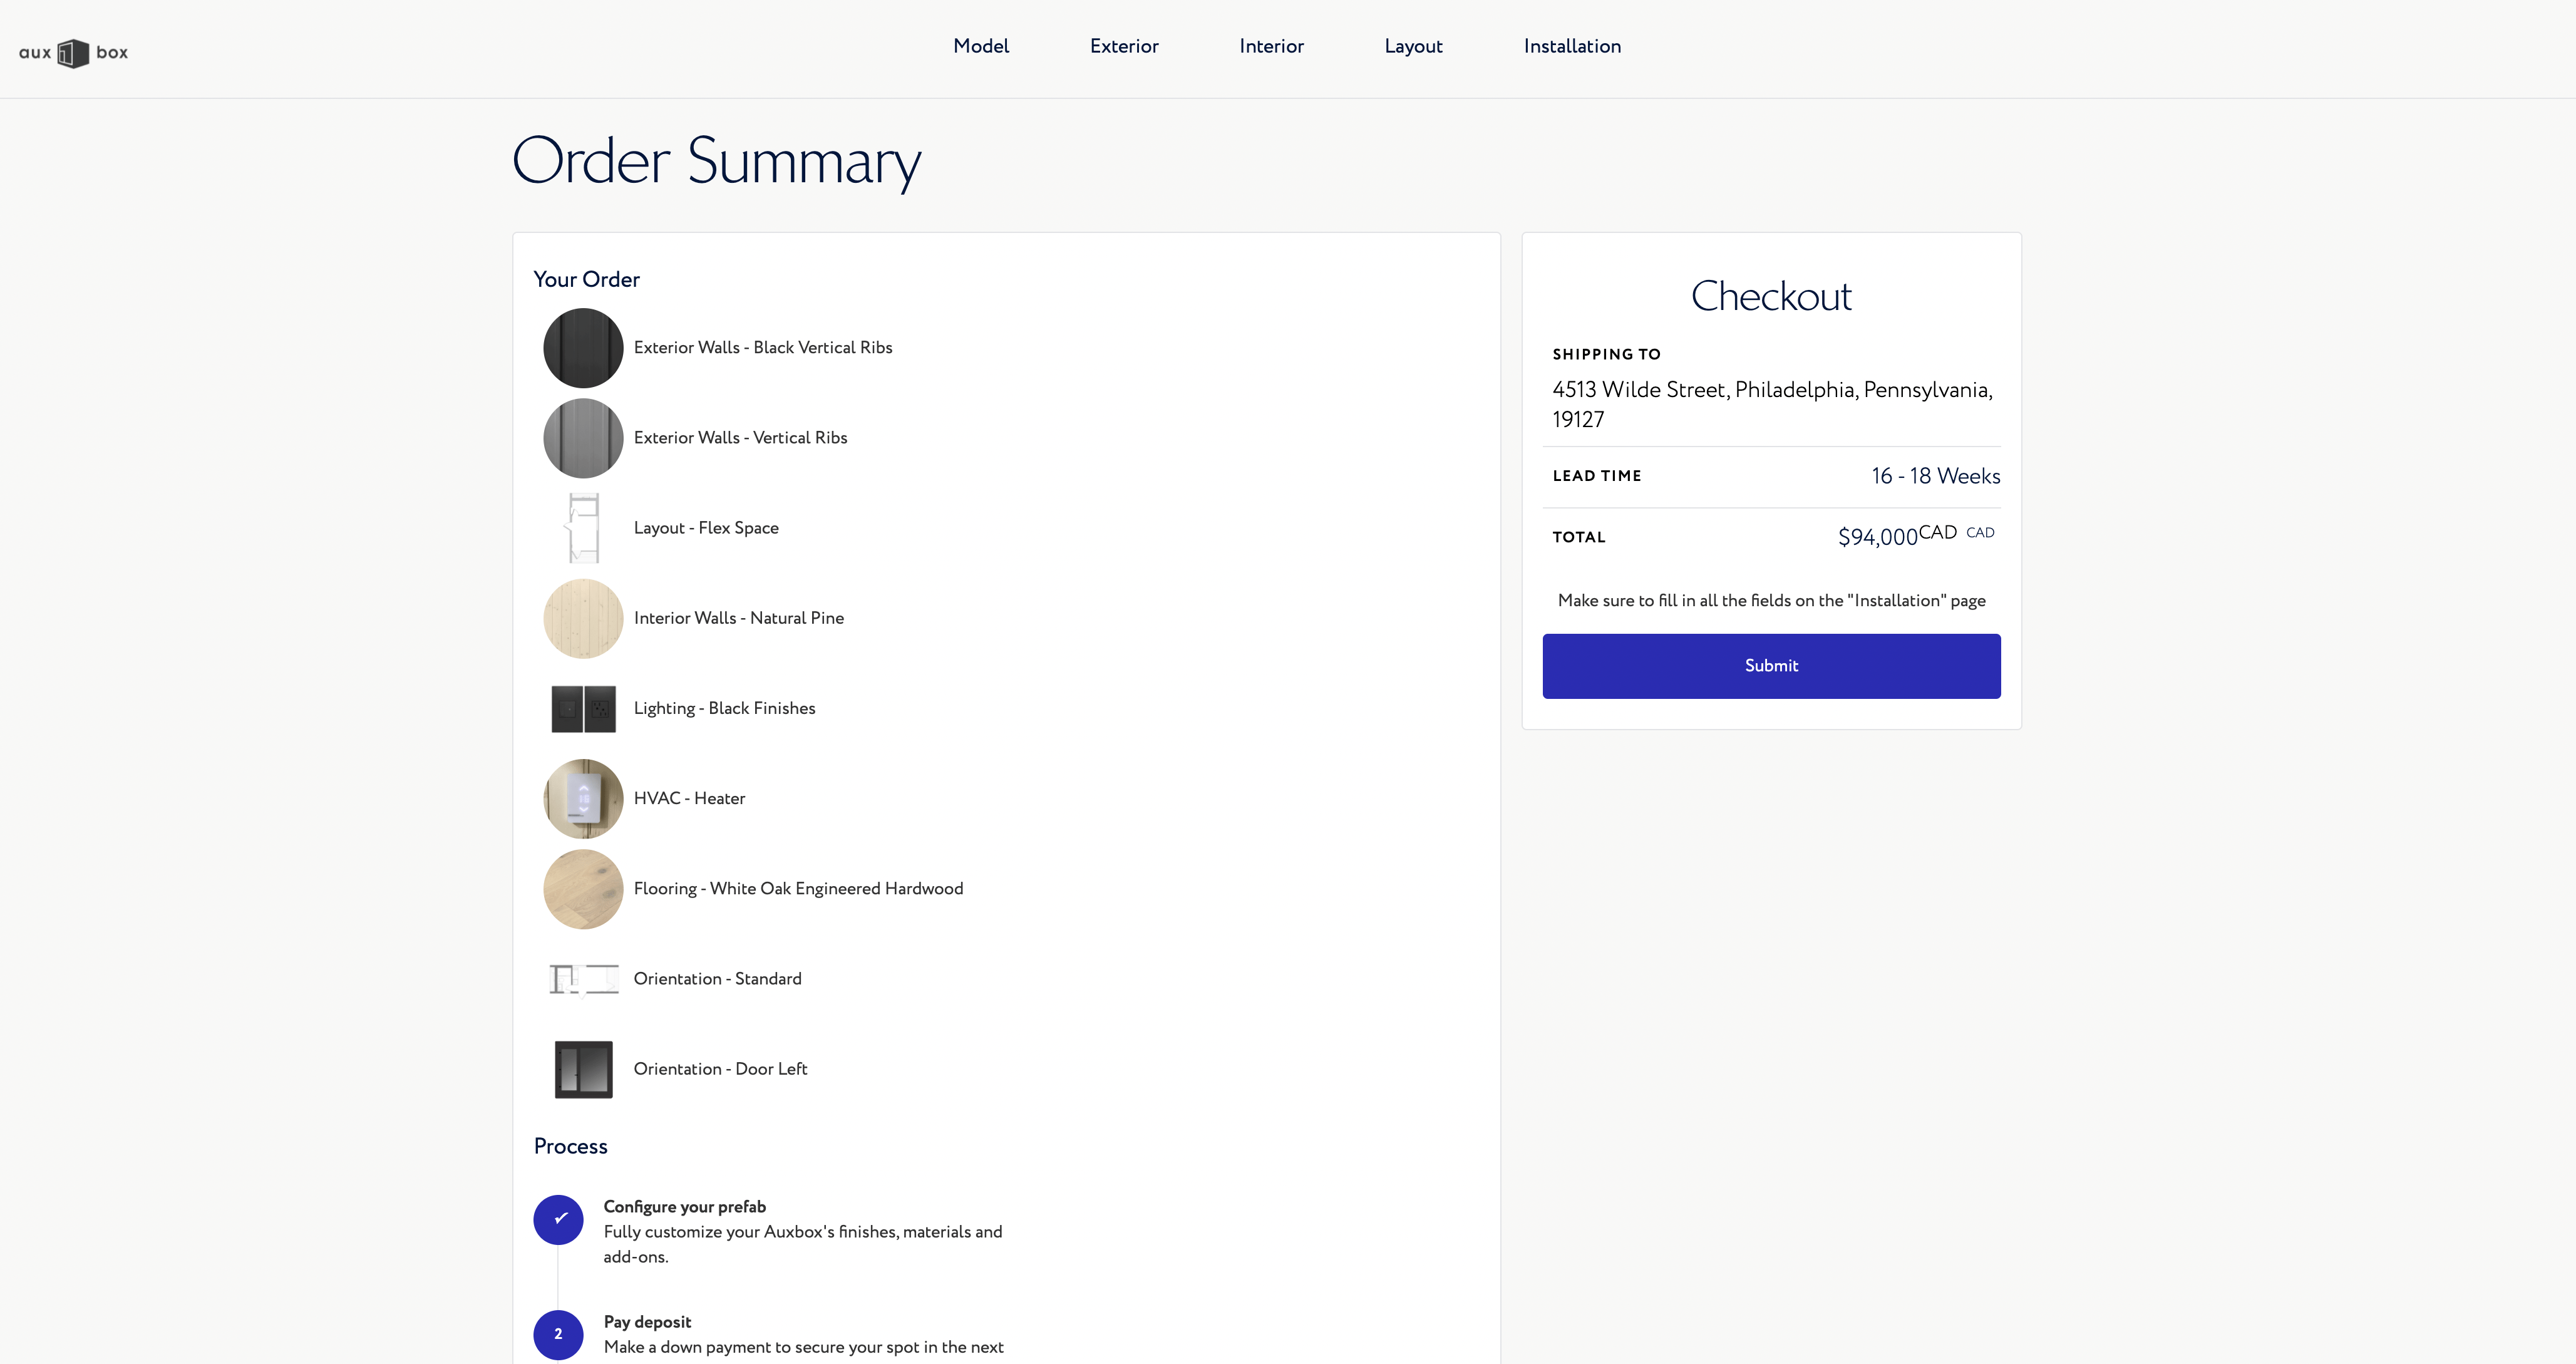Click 'Exterior Walls - Vertical Ribs' text
Screen dimensions: 2576x1364
point(740,438)
